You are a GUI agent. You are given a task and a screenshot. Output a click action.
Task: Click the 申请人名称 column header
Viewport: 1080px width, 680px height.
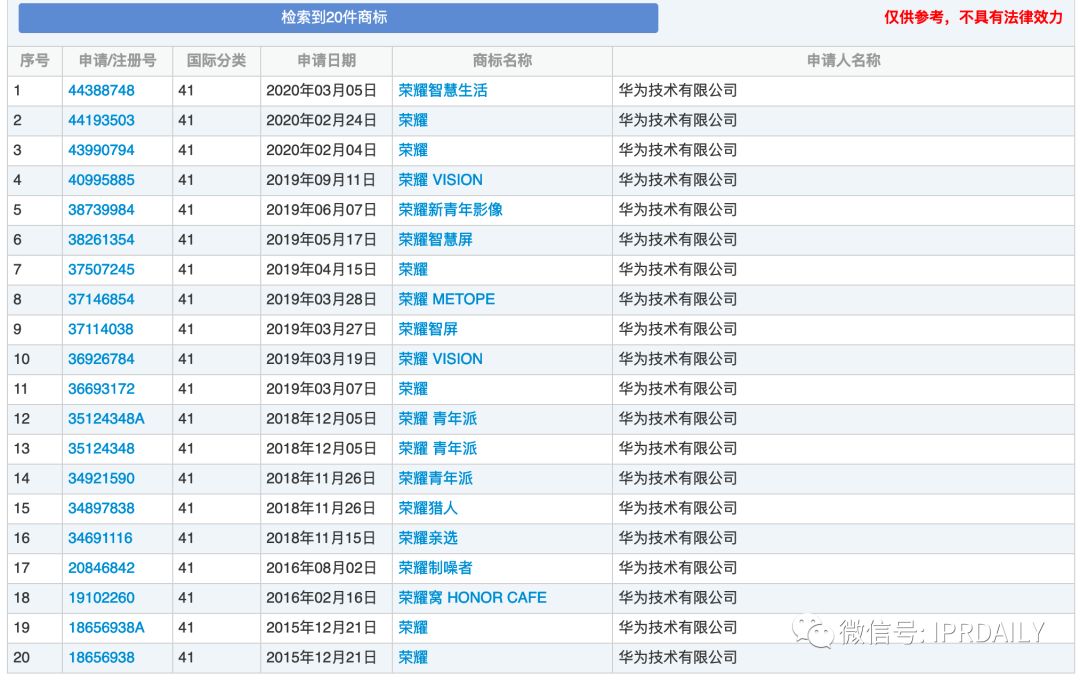click(x=843, y=61)
